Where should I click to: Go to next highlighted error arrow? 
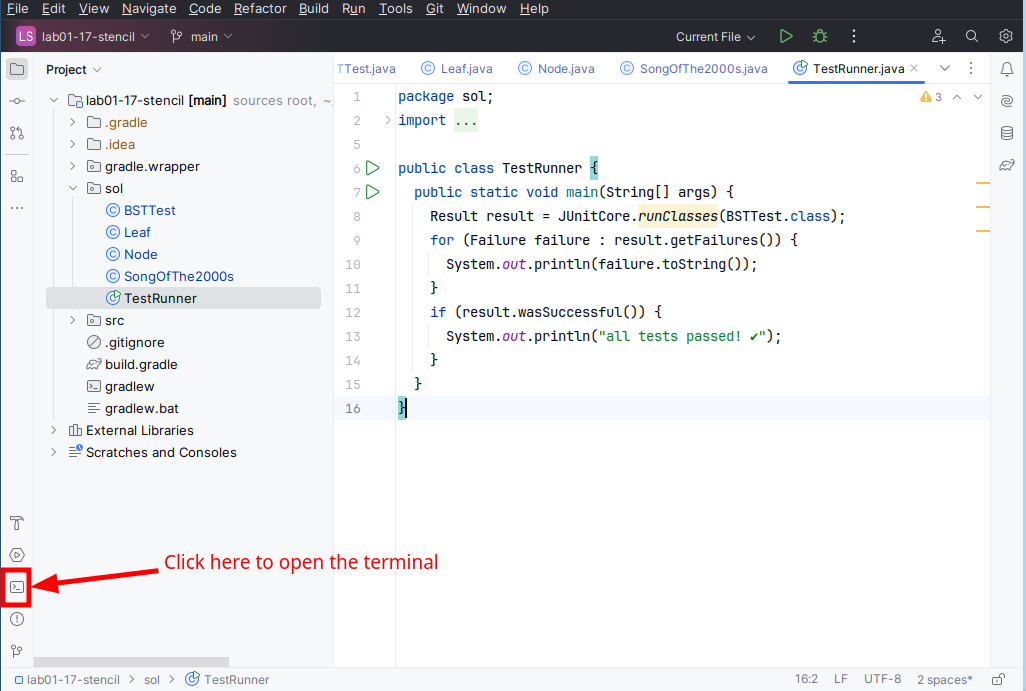point(978,97)
